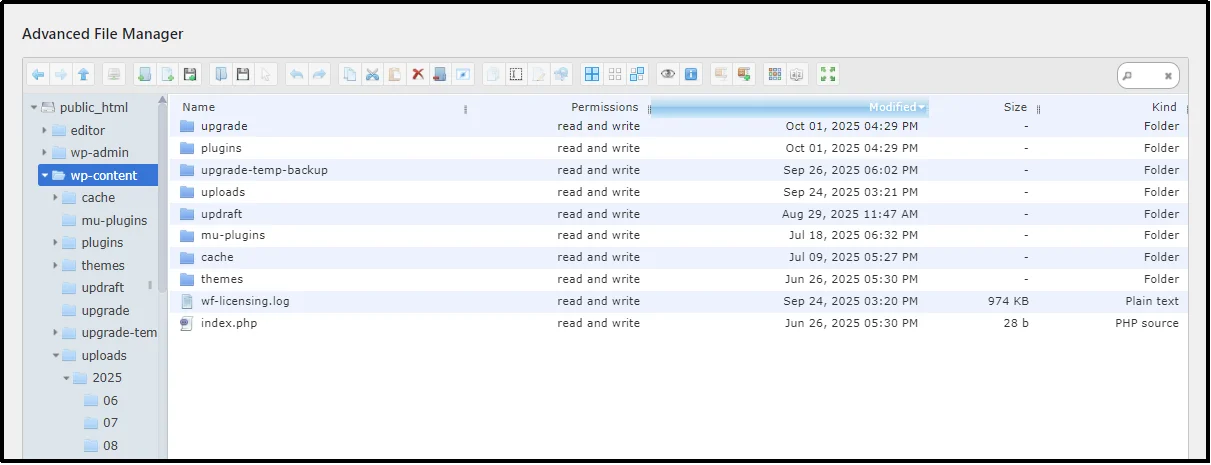
Task: Click the red X delete icon
Action: [418, 74]
